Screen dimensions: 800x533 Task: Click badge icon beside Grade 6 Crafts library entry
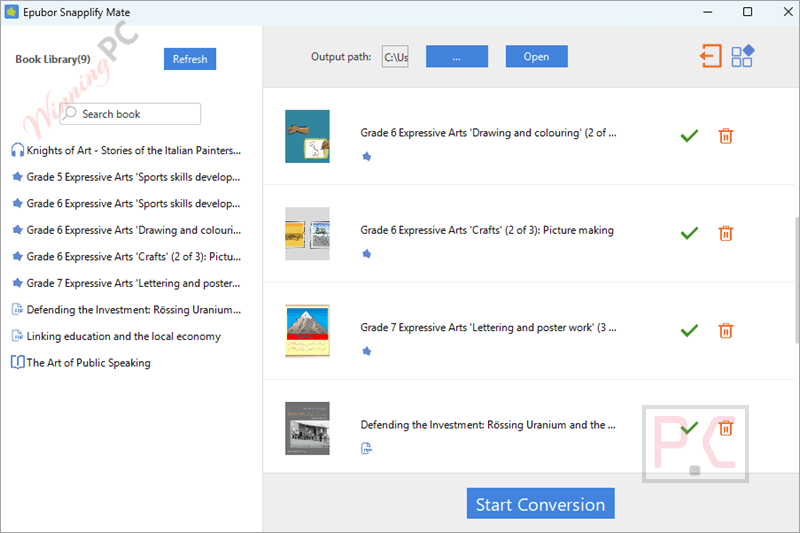pyautogui.click(x=17, y=257)
